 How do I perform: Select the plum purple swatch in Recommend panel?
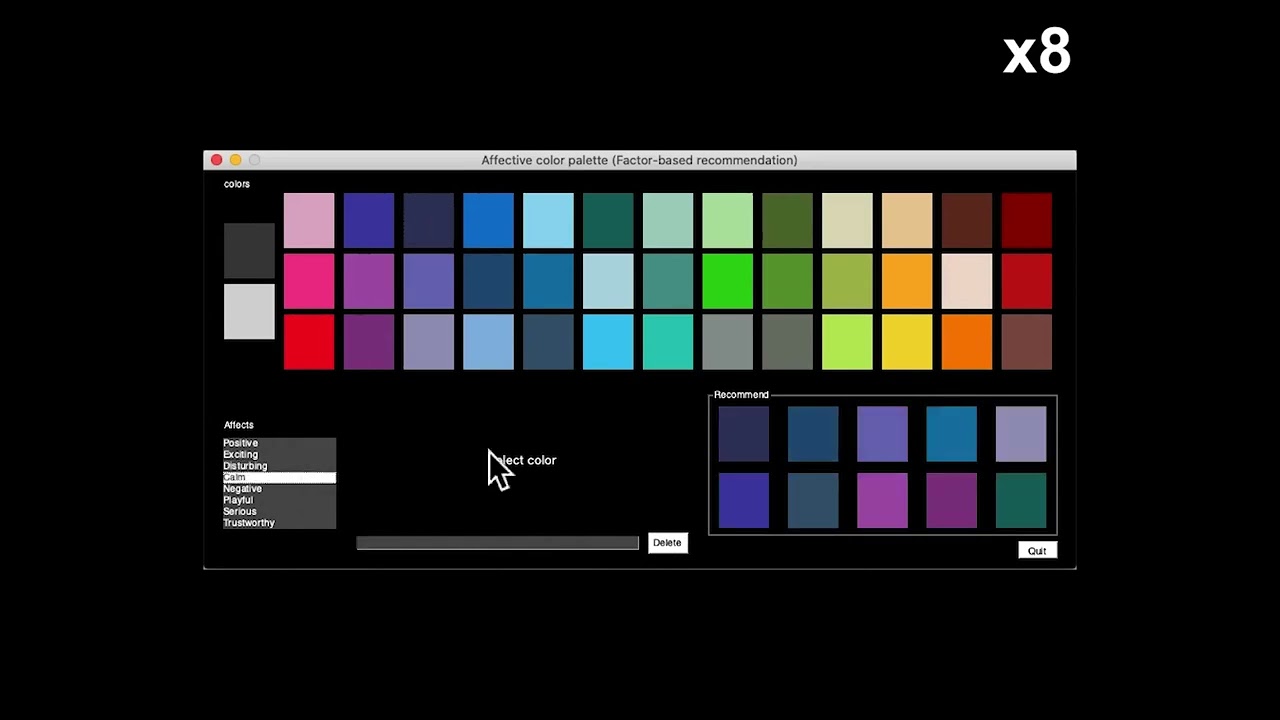point(952,500)
